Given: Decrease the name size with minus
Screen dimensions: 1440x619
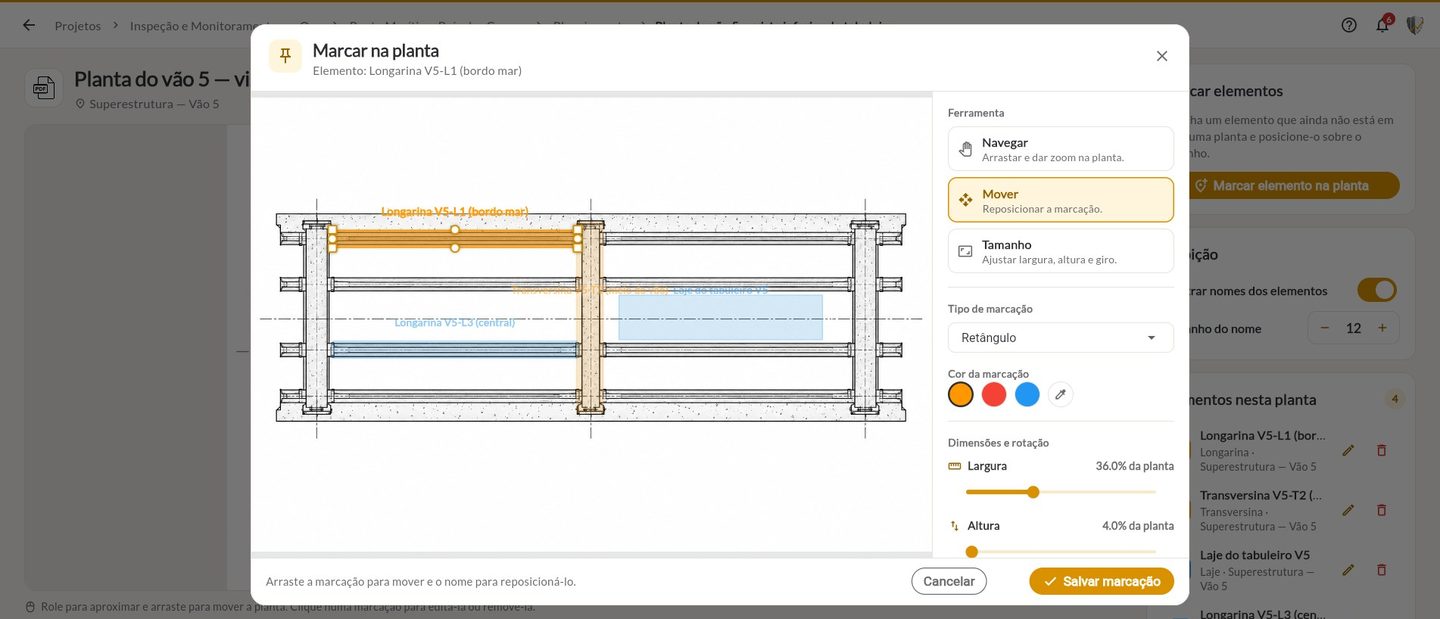Looking at the screenshot, I should [x=1325, y=328].
